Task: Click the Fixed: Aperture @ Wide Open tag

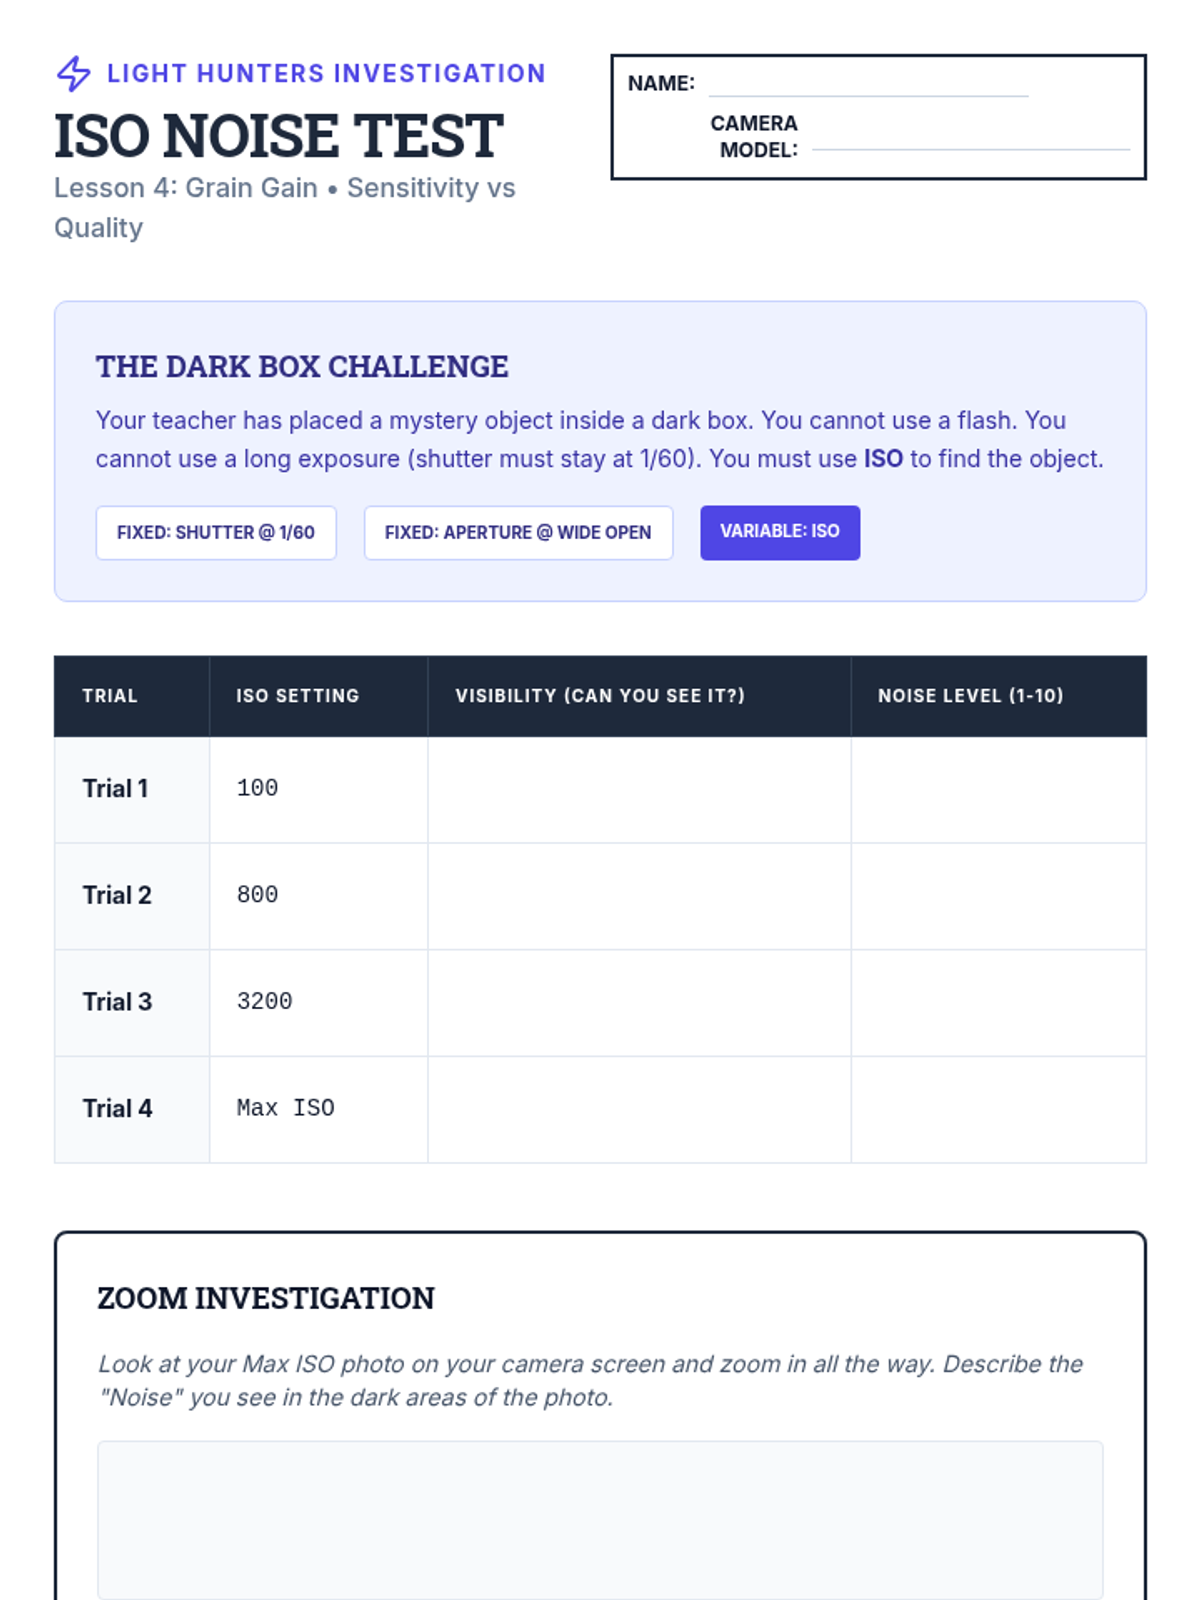Action: click(518, 533)
